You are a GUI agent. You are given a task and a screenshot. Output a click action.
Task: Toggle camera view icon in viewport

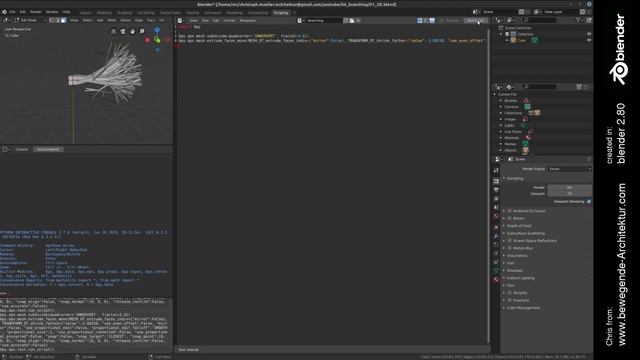[x=123, y=31]
